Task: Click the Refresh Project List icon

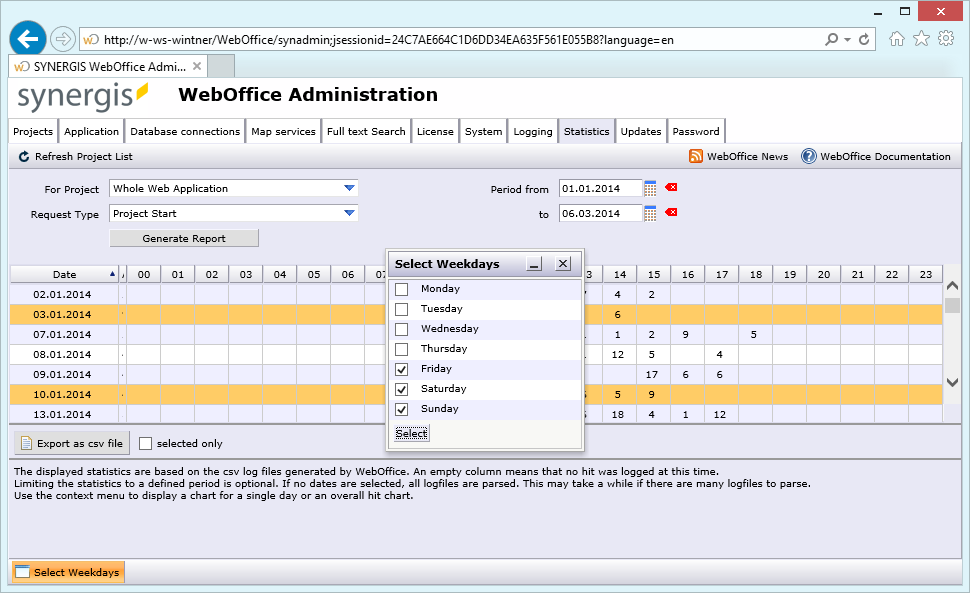Action: click(24, 157)
